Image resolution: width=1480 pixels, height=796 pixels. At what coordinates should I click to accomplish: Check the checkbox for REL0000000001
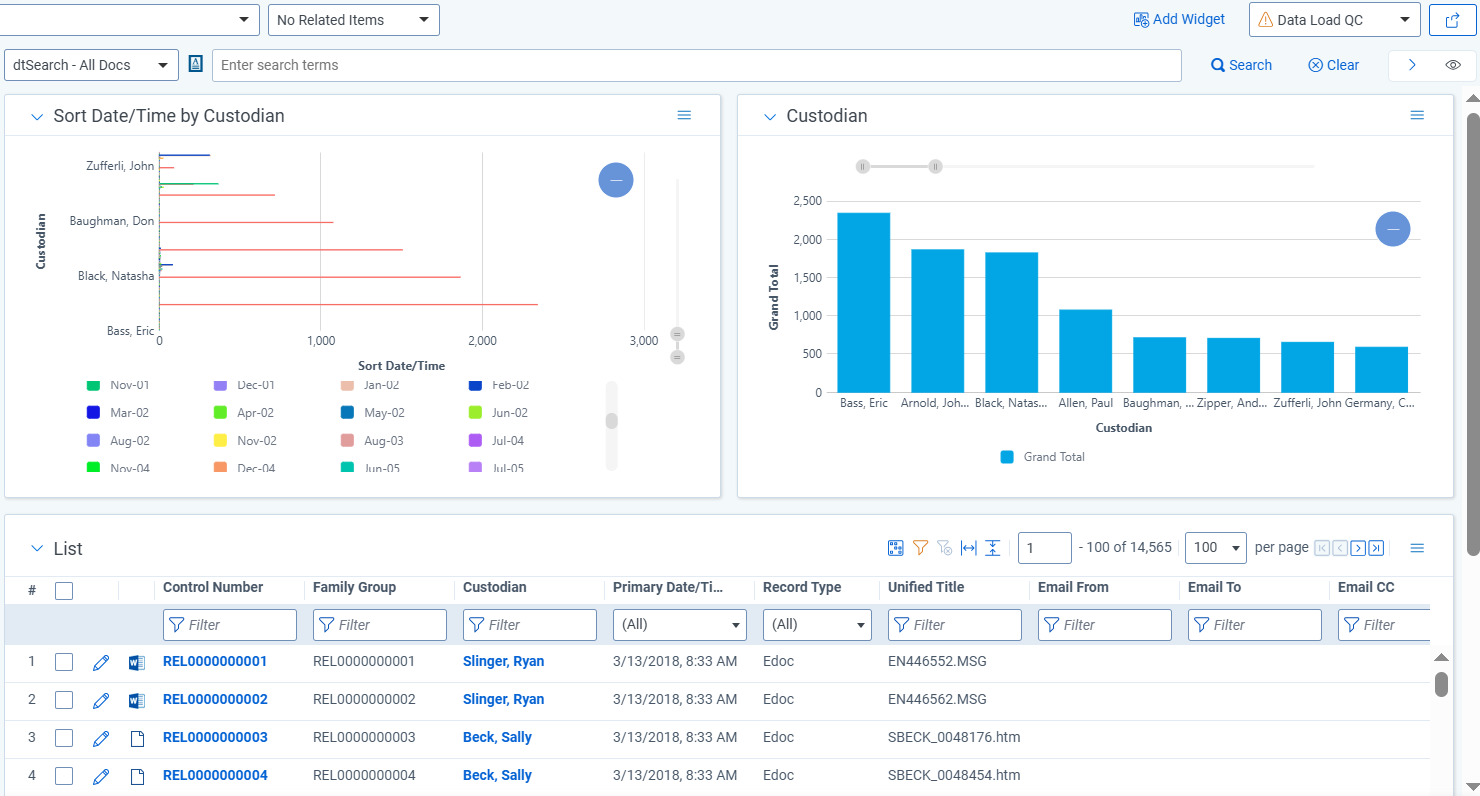[x=64, y=662]
